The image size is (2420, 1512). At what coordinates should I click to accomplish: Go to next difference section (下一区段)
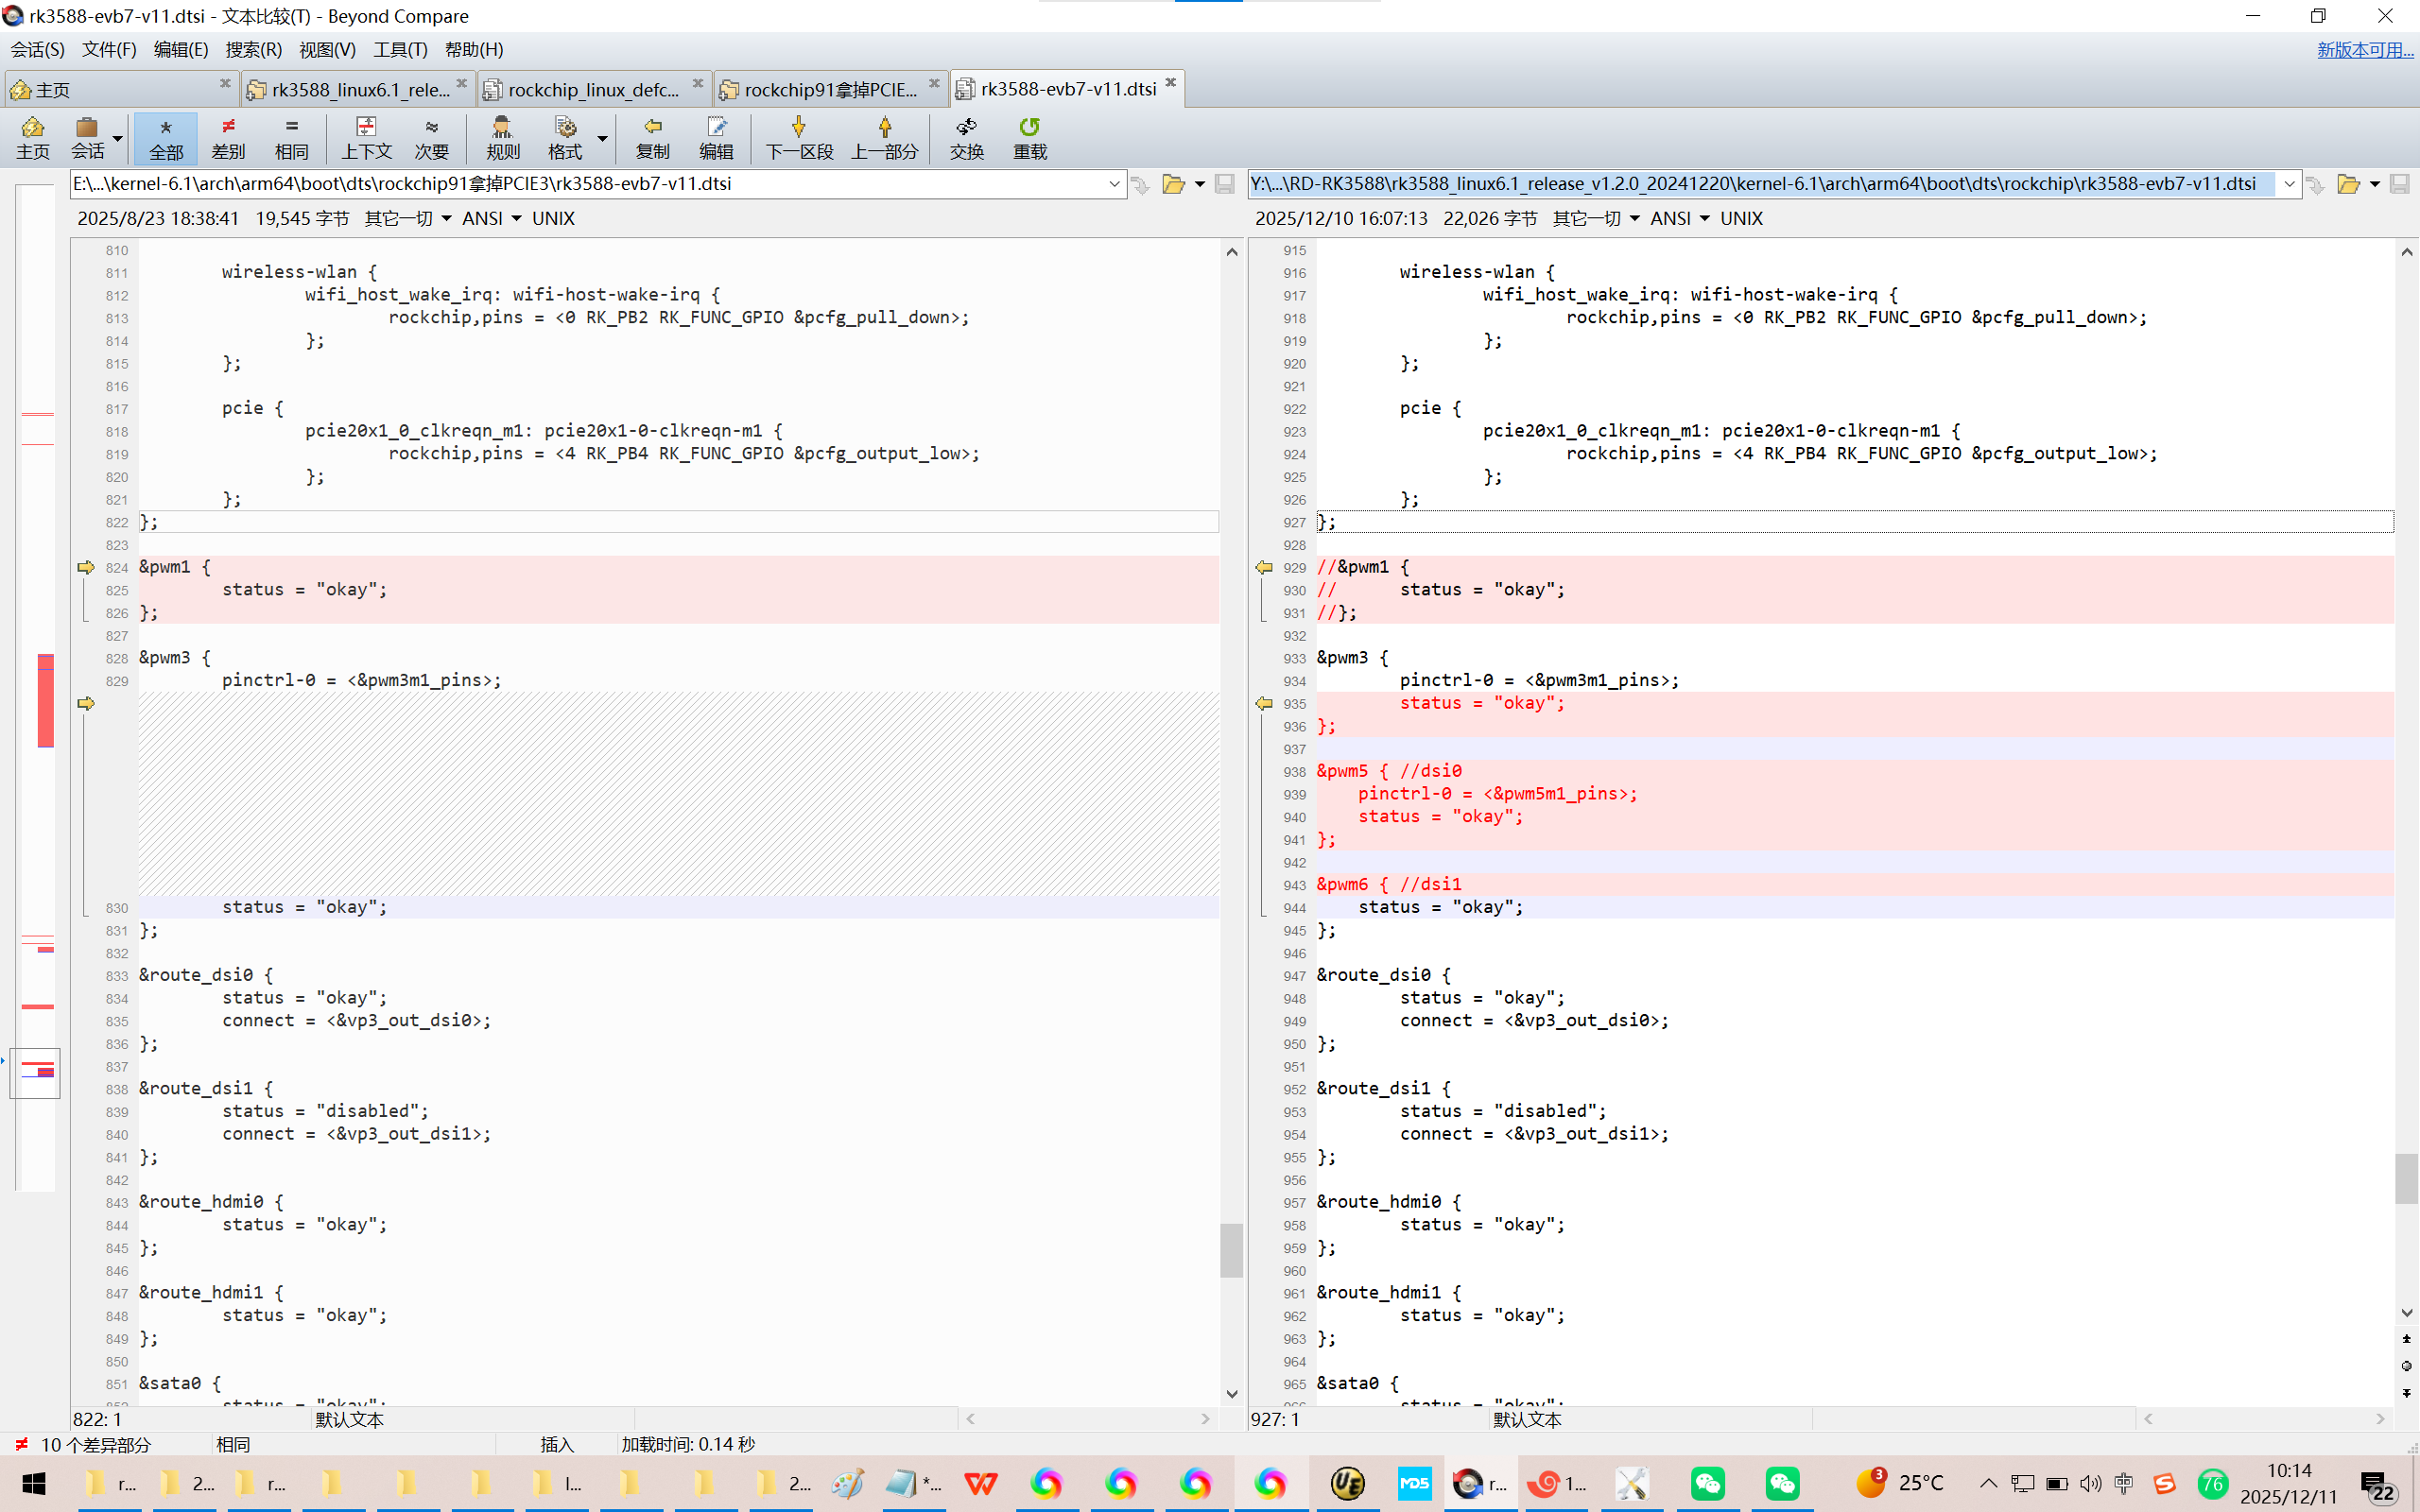[x=798, y=137]
